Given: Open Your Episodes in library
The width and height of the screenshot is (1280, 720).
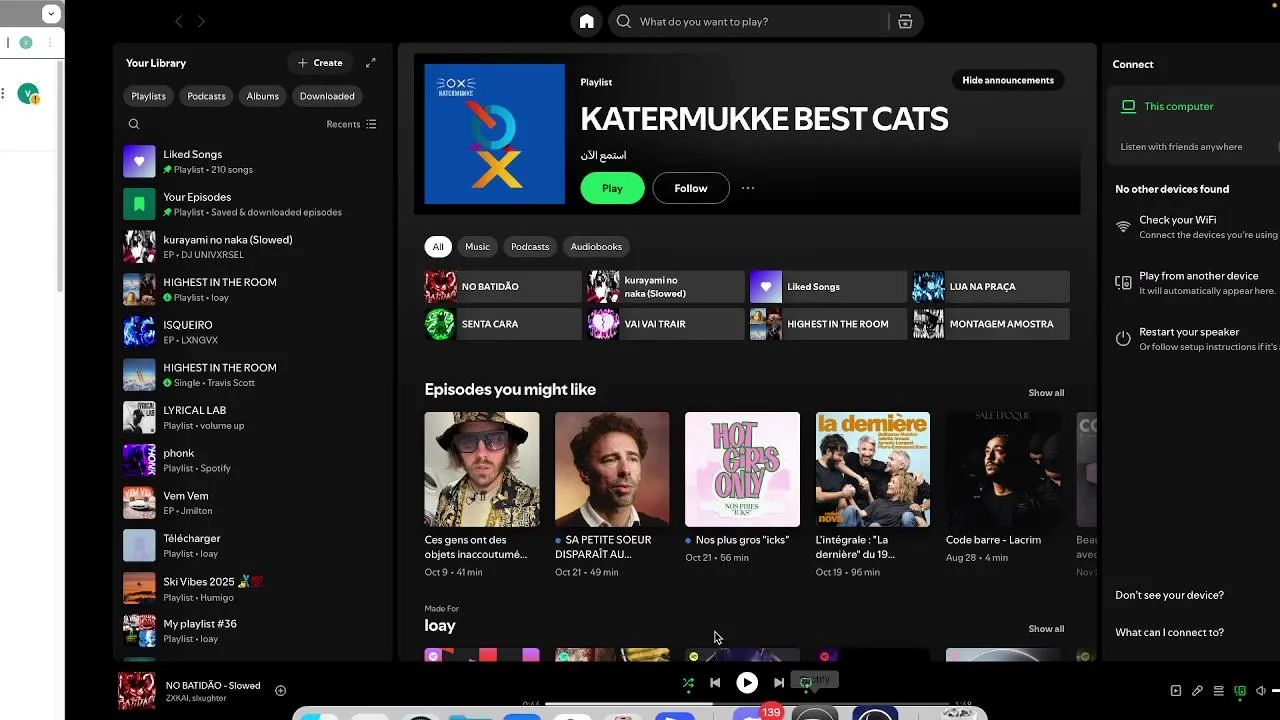Looking at the screenshot, I should [x=255, y=204].
